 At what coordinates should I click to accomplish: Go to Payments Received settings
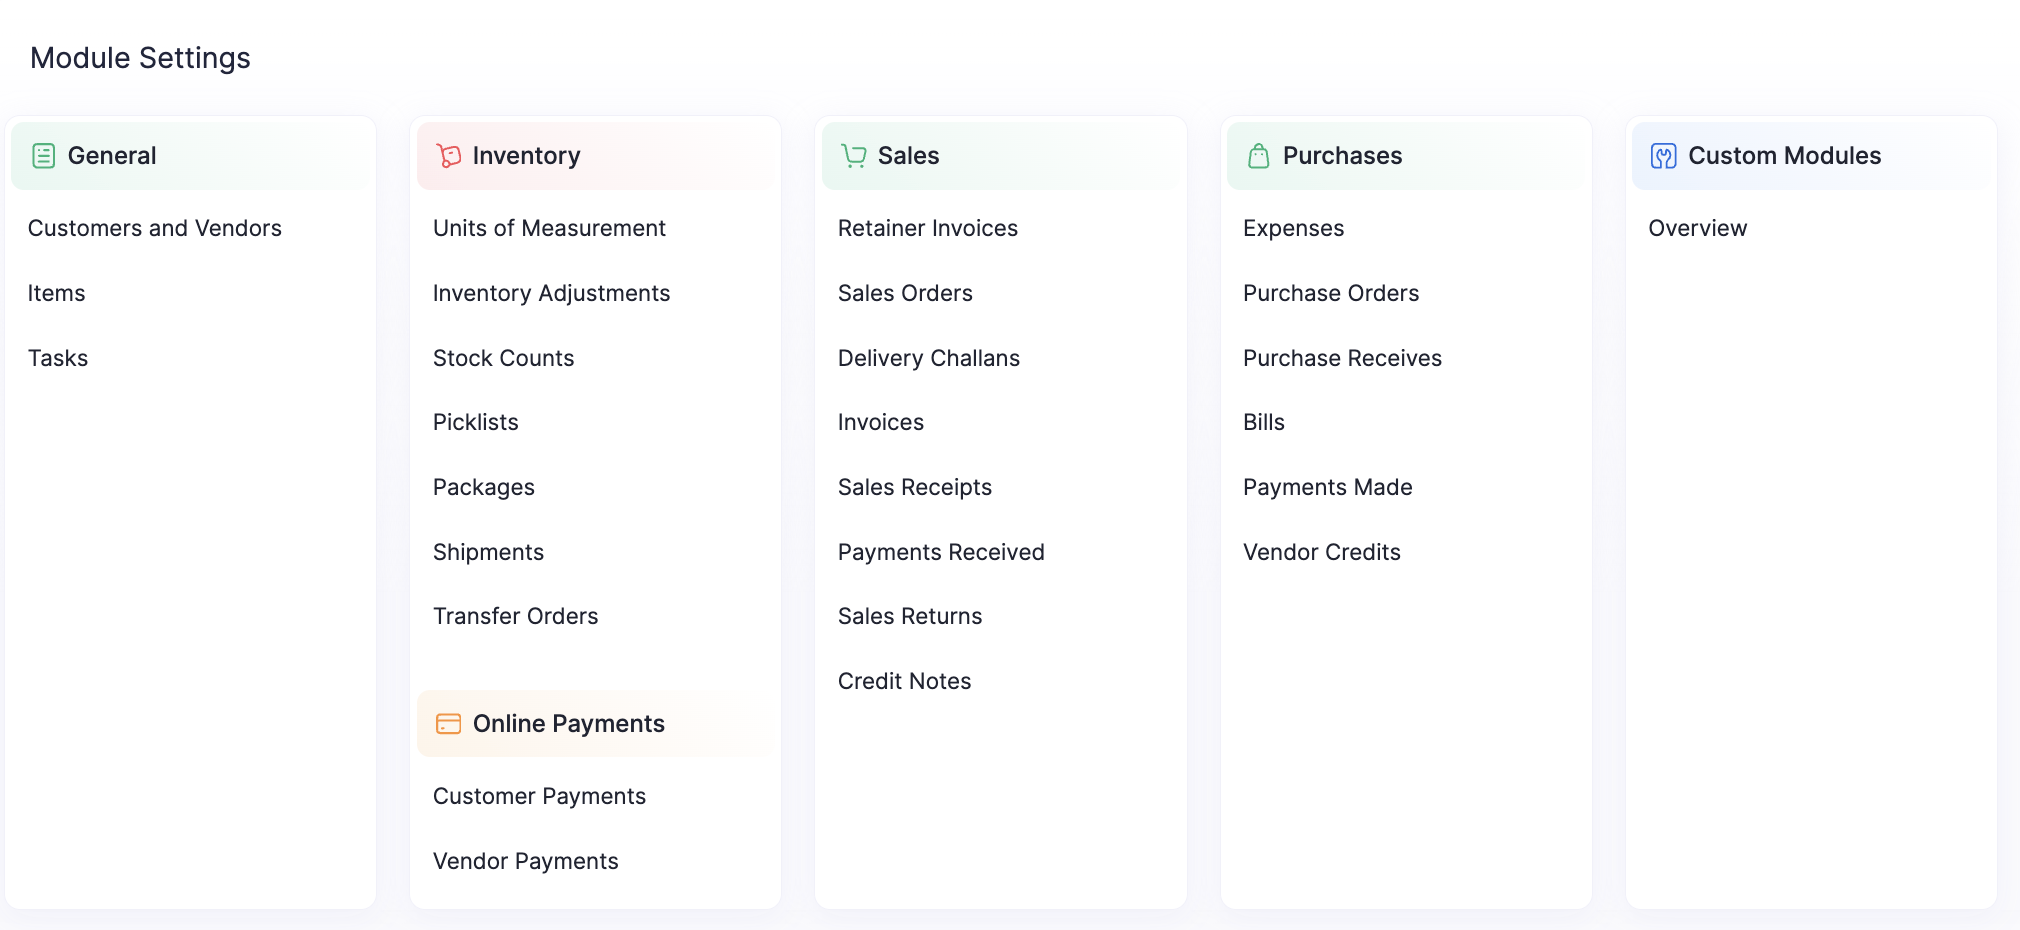click(x=941, y=552)
